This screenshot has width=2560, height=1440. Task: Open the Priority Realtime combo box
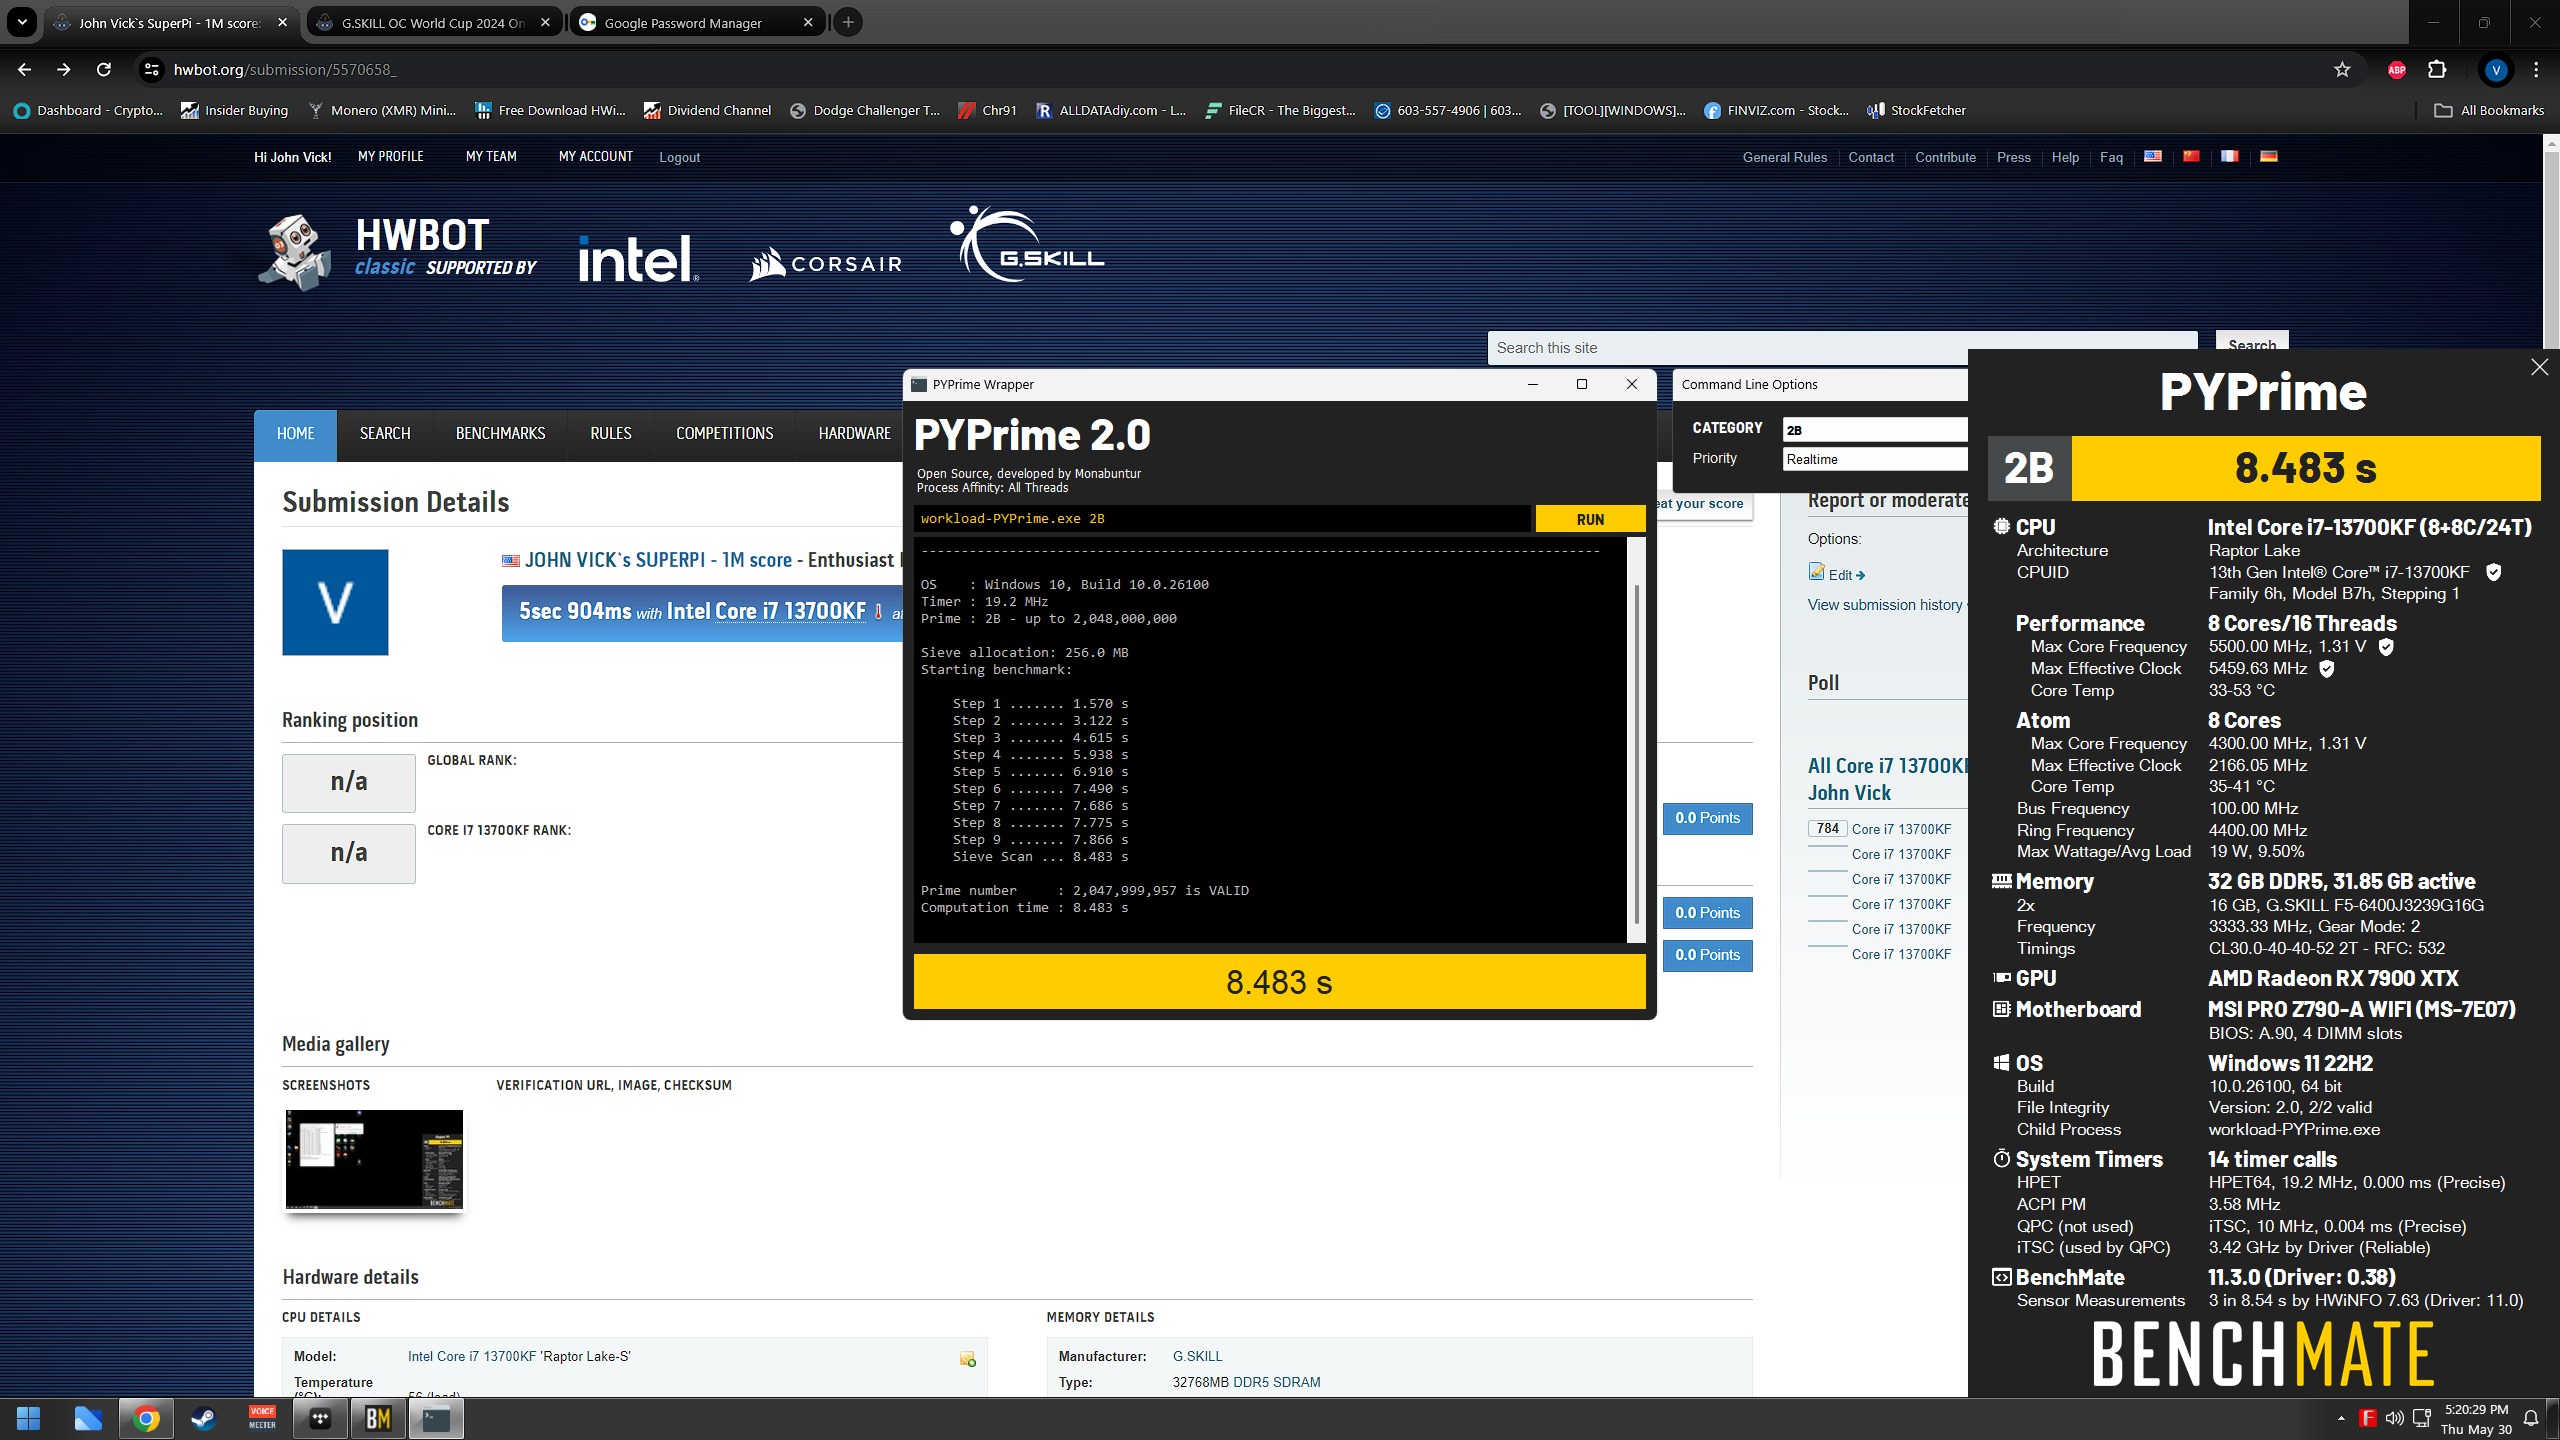[x=1875, y=459]
